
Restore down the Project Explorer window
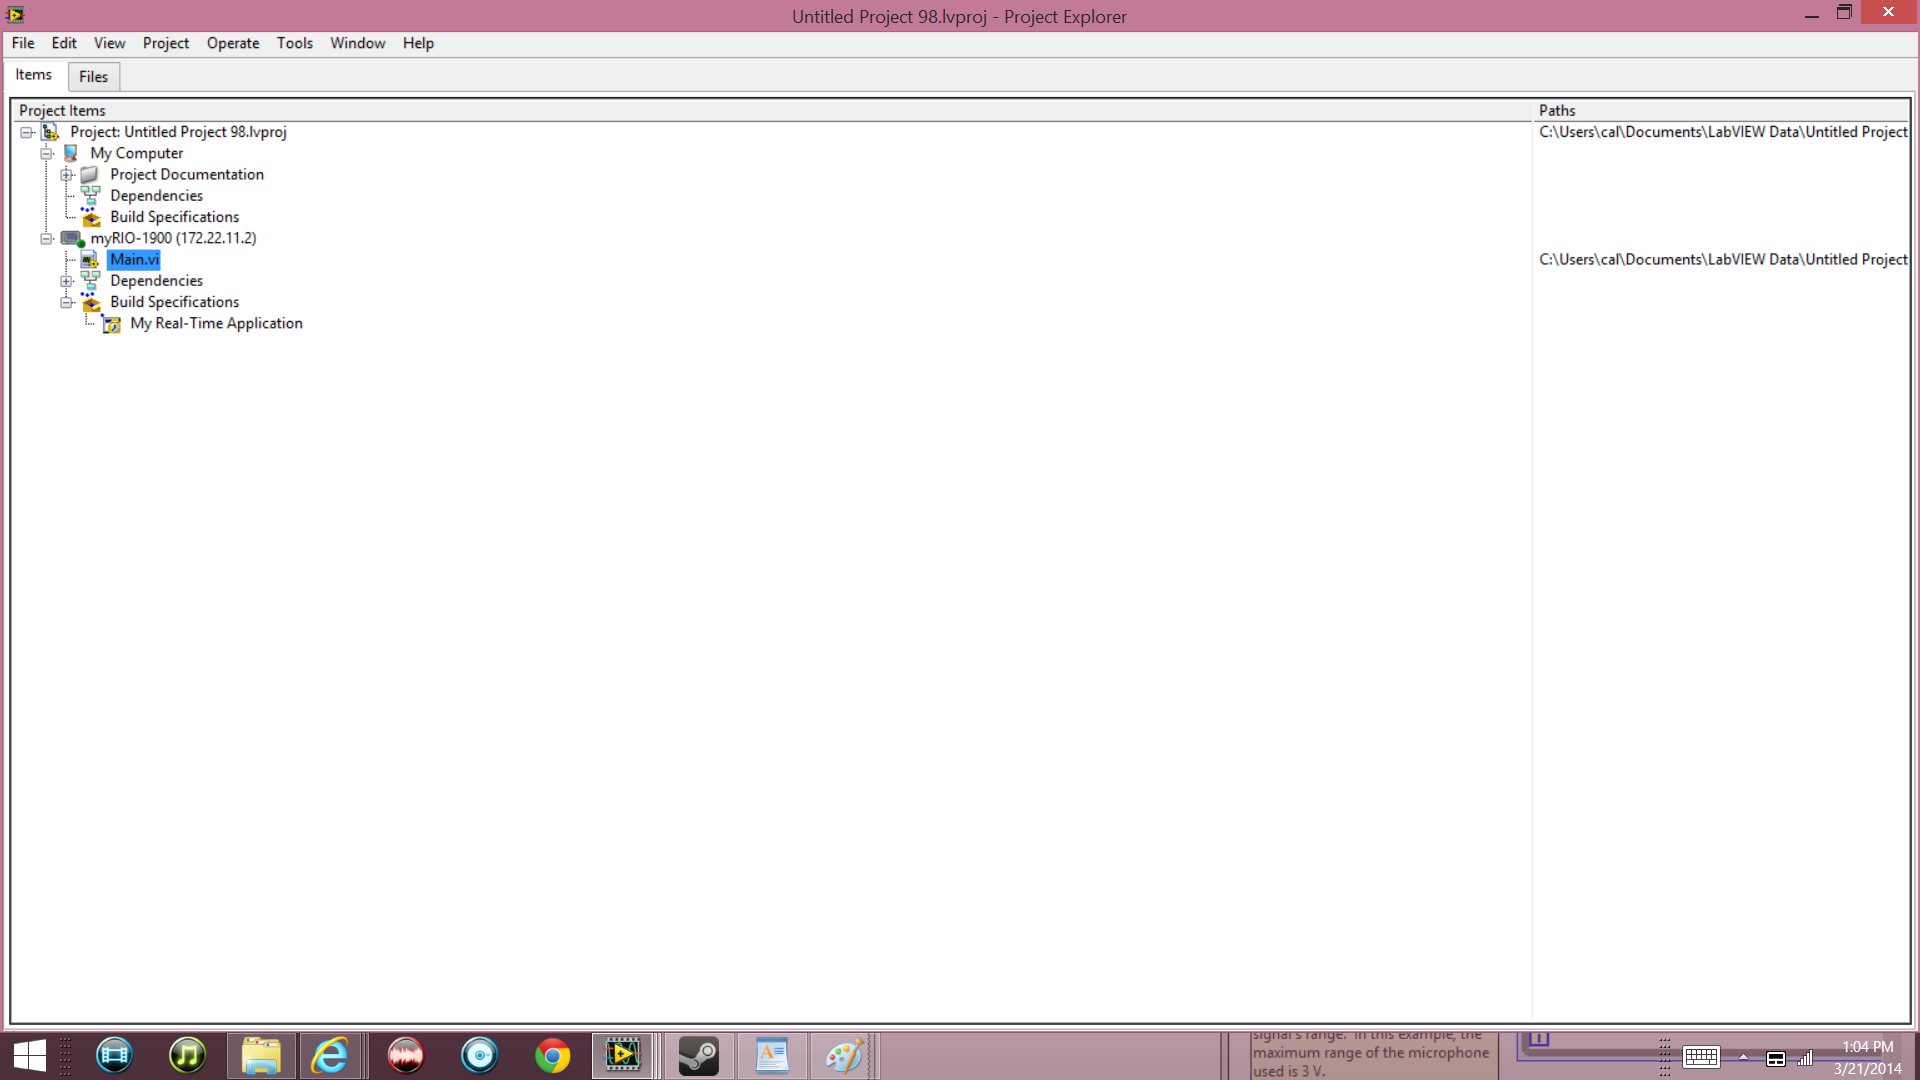point(1844,13)
